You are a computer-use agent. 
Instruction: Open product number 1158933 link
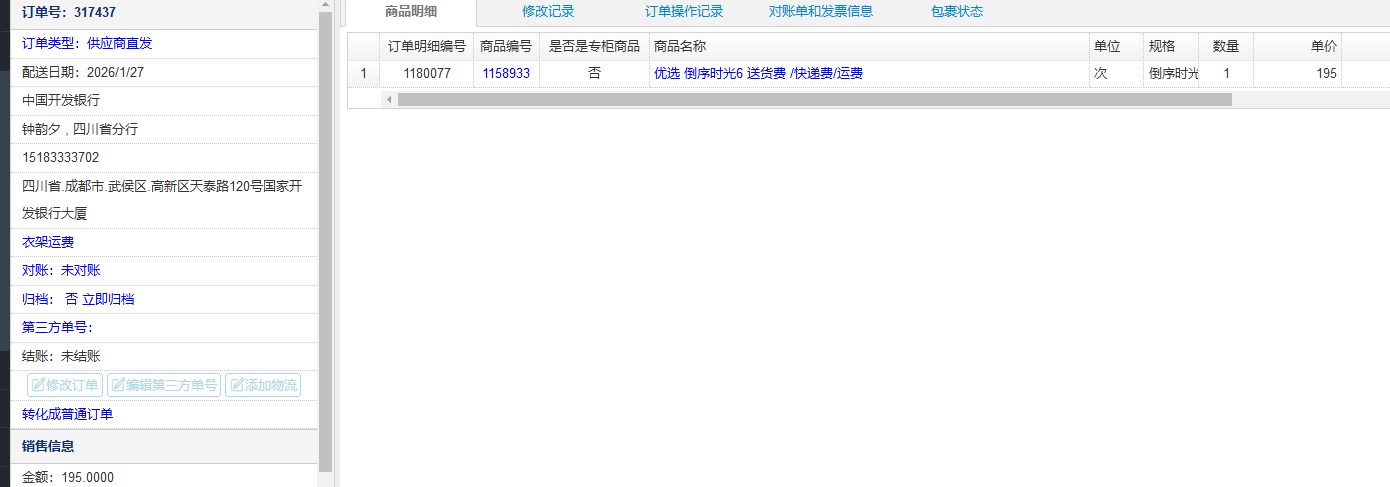point(506,74)
